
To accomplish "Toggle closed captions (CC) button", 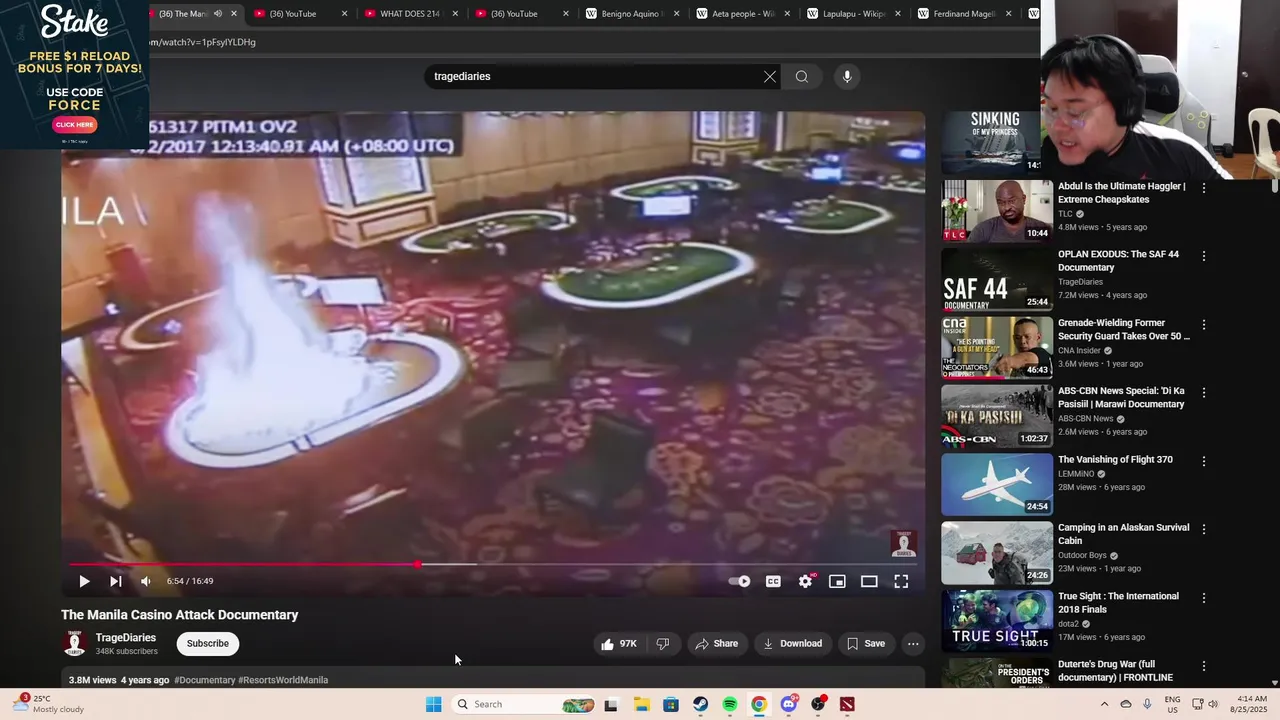I will pos(773,581).
